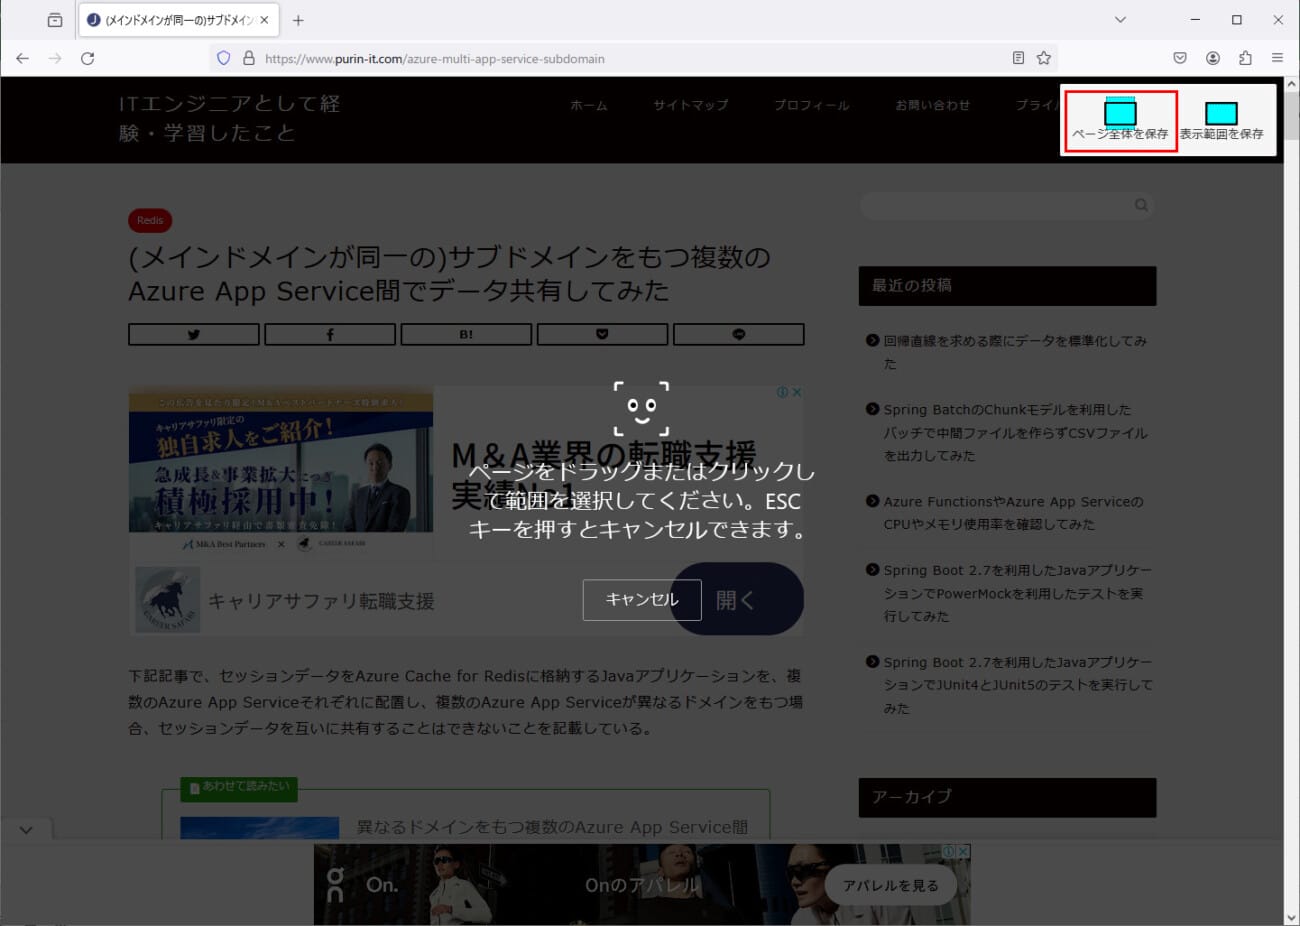
Task: Click the Save to Pocket icon
Action: pos(1180,58)
